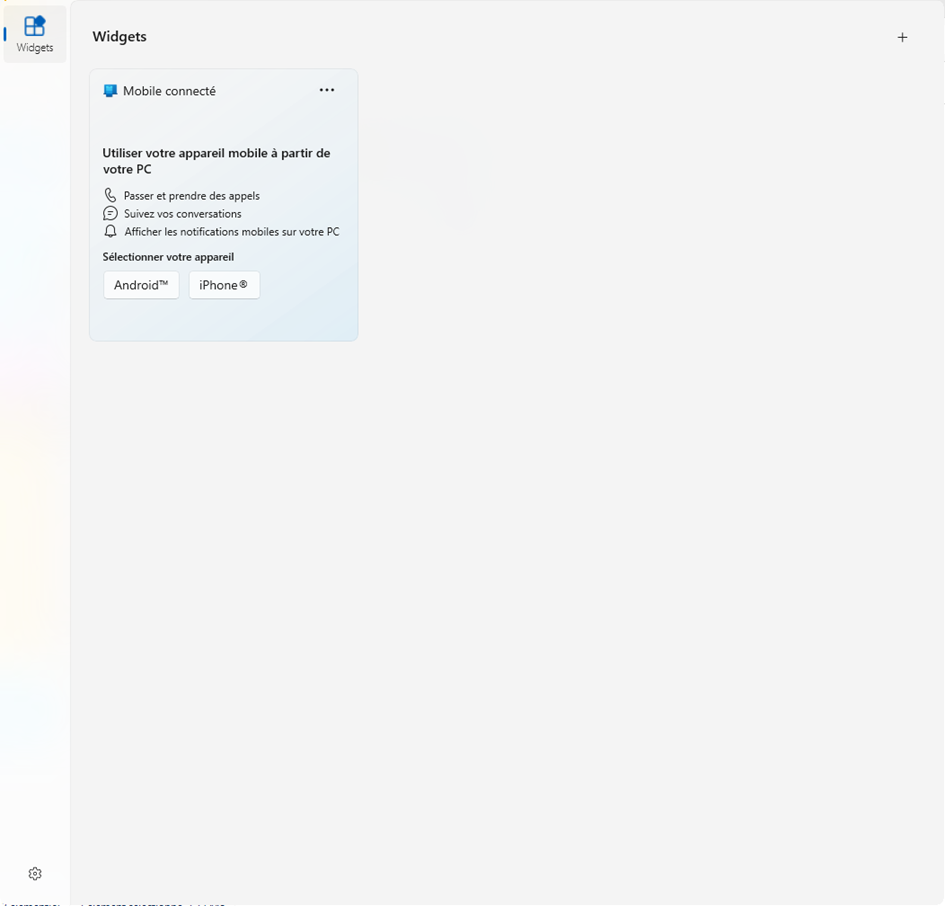The width and height of the screenshot is (945, 906).
Task: Open the 'Mobile connecté' widget title
Action: (170, 90)
